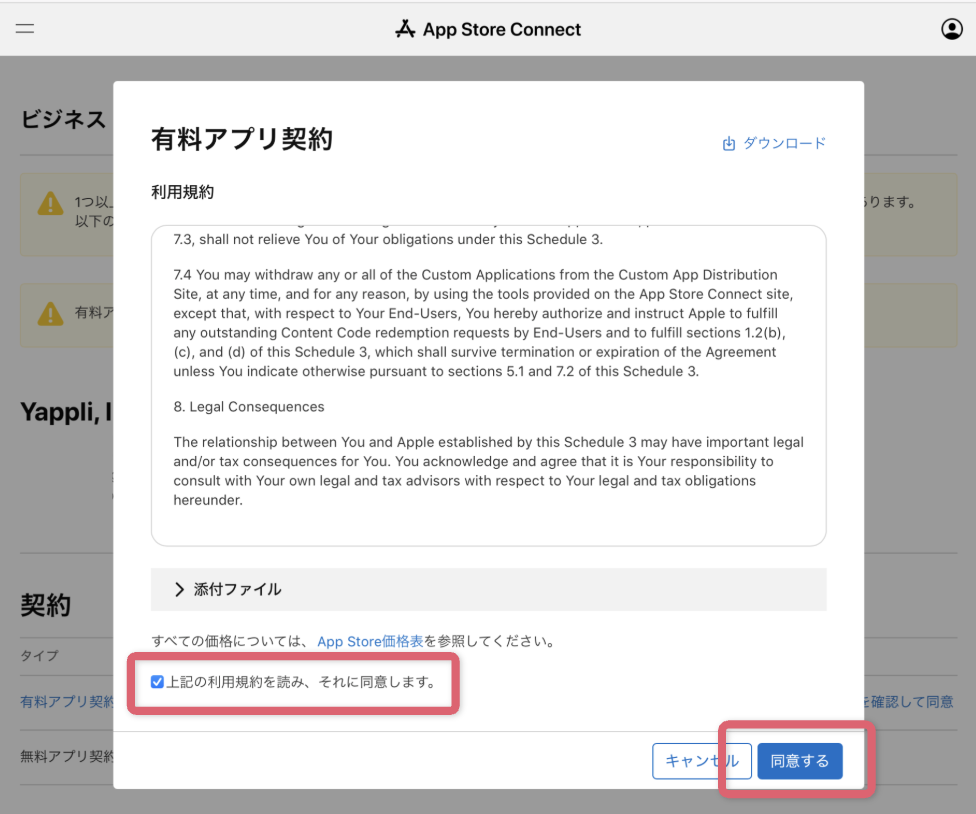Click the paragraph starting '7.4 You may withdraw'
The image size is (976, 814).
[483, 323]
